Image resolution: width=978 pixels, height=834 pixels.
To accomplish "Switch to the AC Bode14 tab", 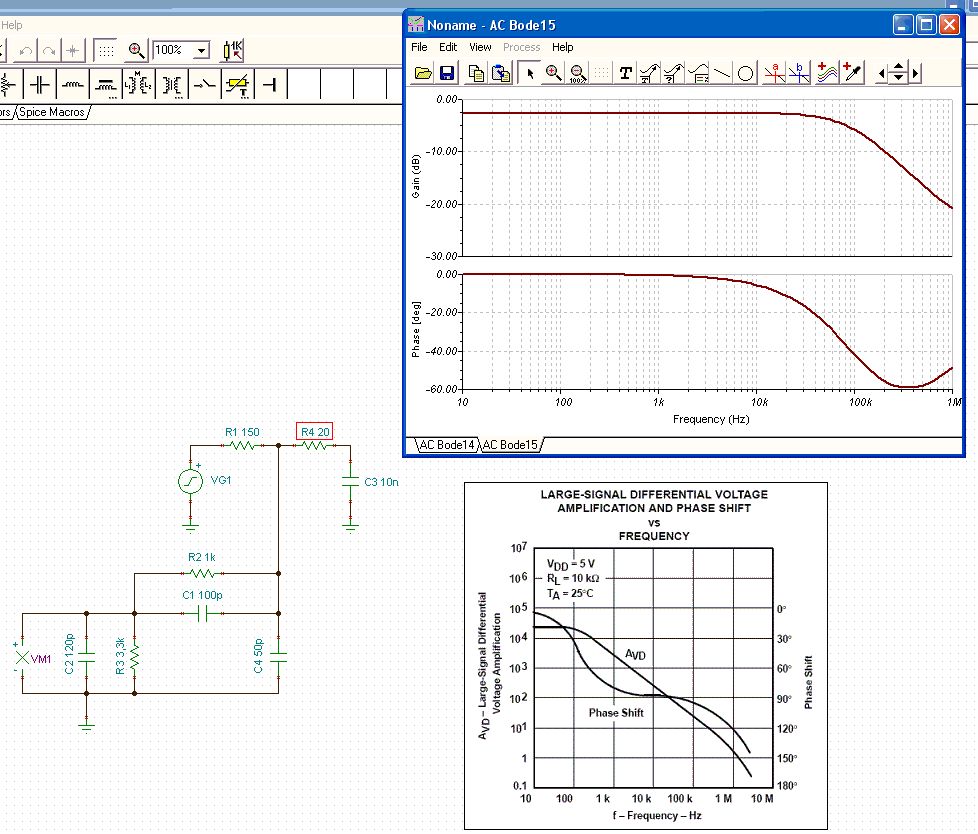I will coord(445,445).
